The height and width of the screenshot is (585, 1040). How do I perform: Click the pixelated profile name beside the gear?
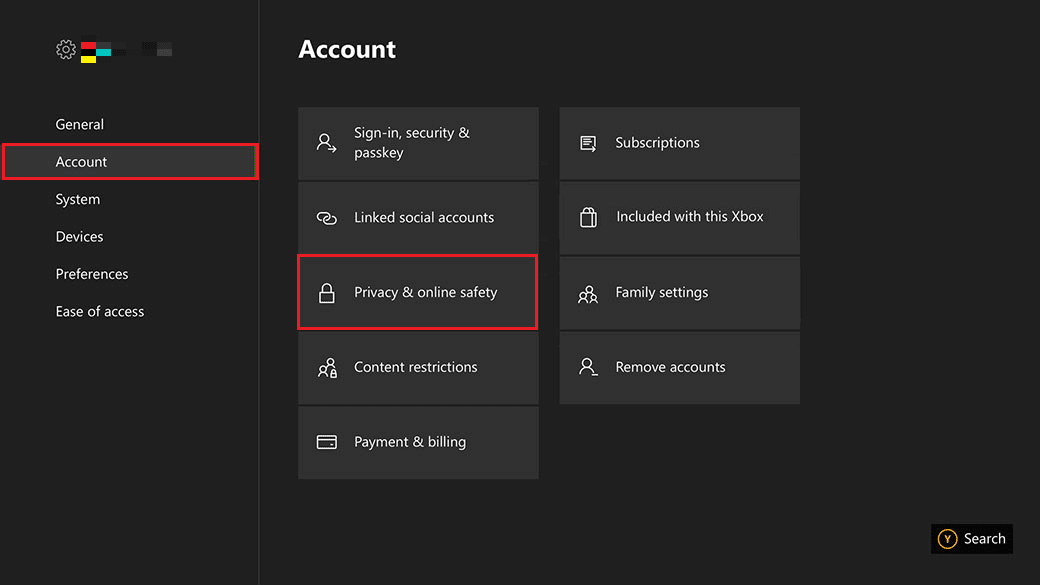(126, 50)
